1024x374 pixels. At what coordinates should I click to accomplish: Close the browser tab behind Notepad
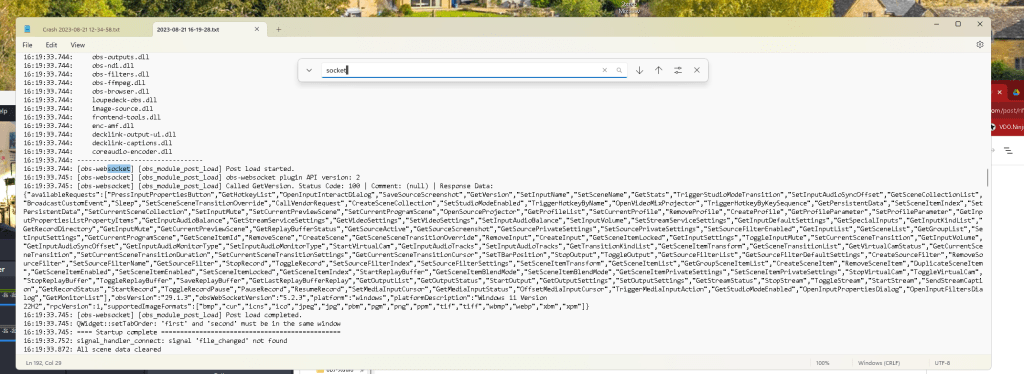[998, 93]
